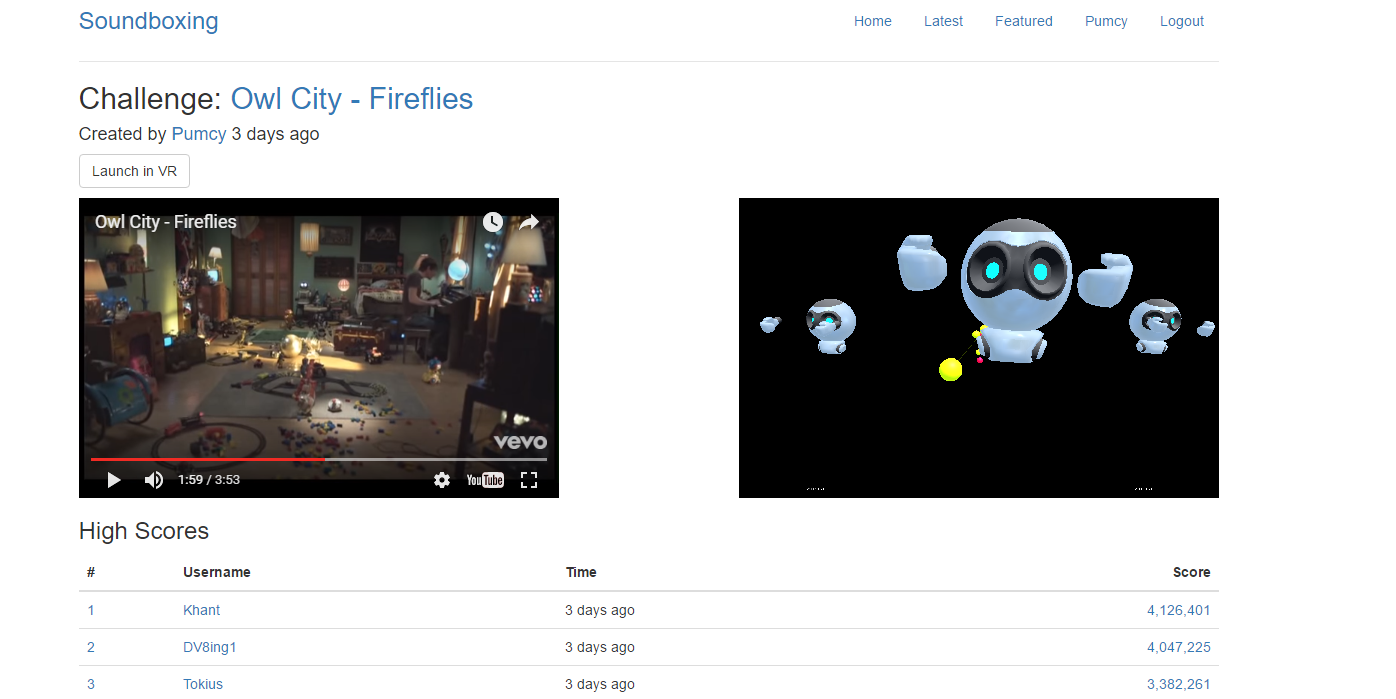The height and width of the screenshot is (699, 1396).
Task: View the score 3,382,261
Action: tap(1179, 684)
